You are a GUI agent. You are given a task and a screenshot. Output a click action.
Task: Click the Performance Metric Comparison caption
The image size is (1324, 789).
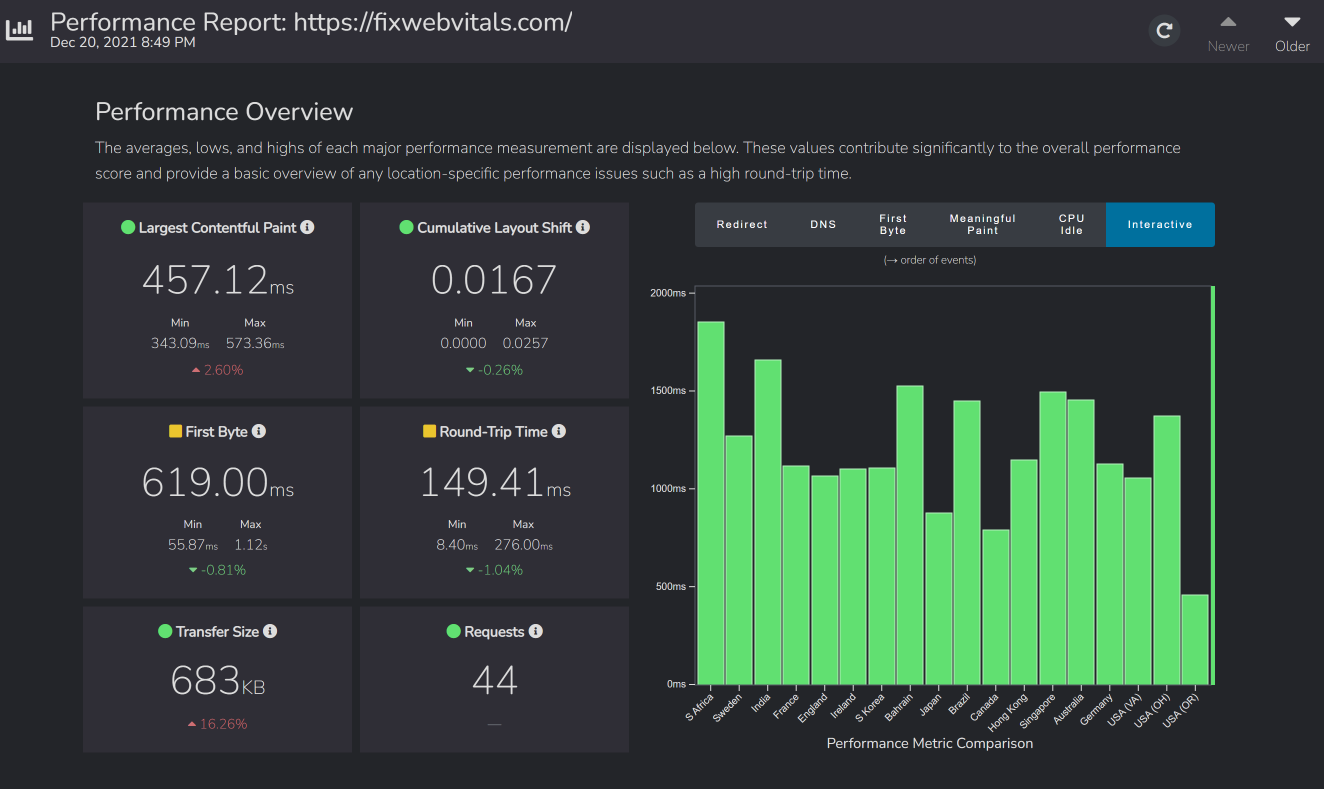[x=930, y=743]
